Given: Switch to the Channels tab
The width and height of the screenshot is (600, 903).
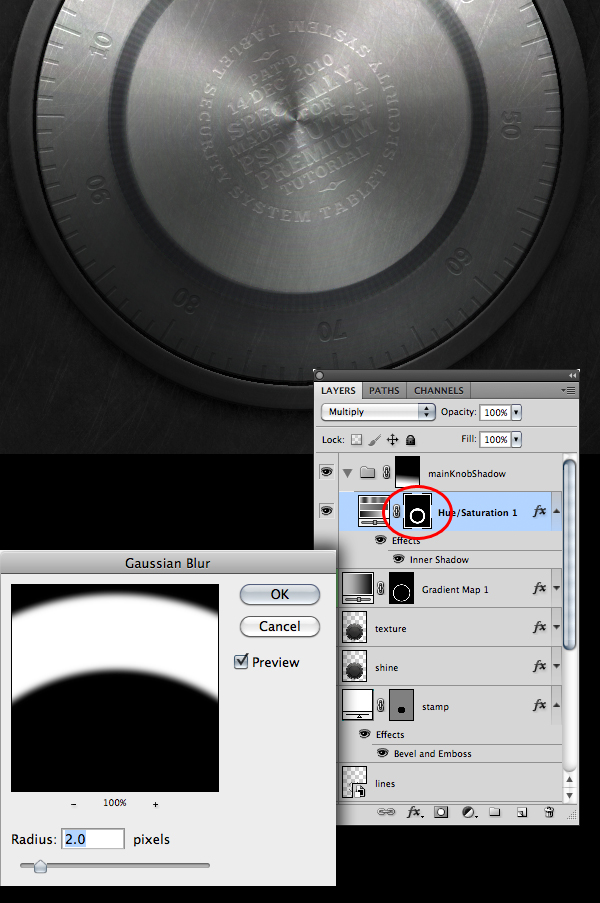Looking at the screenshot, I should click(439, 390).
